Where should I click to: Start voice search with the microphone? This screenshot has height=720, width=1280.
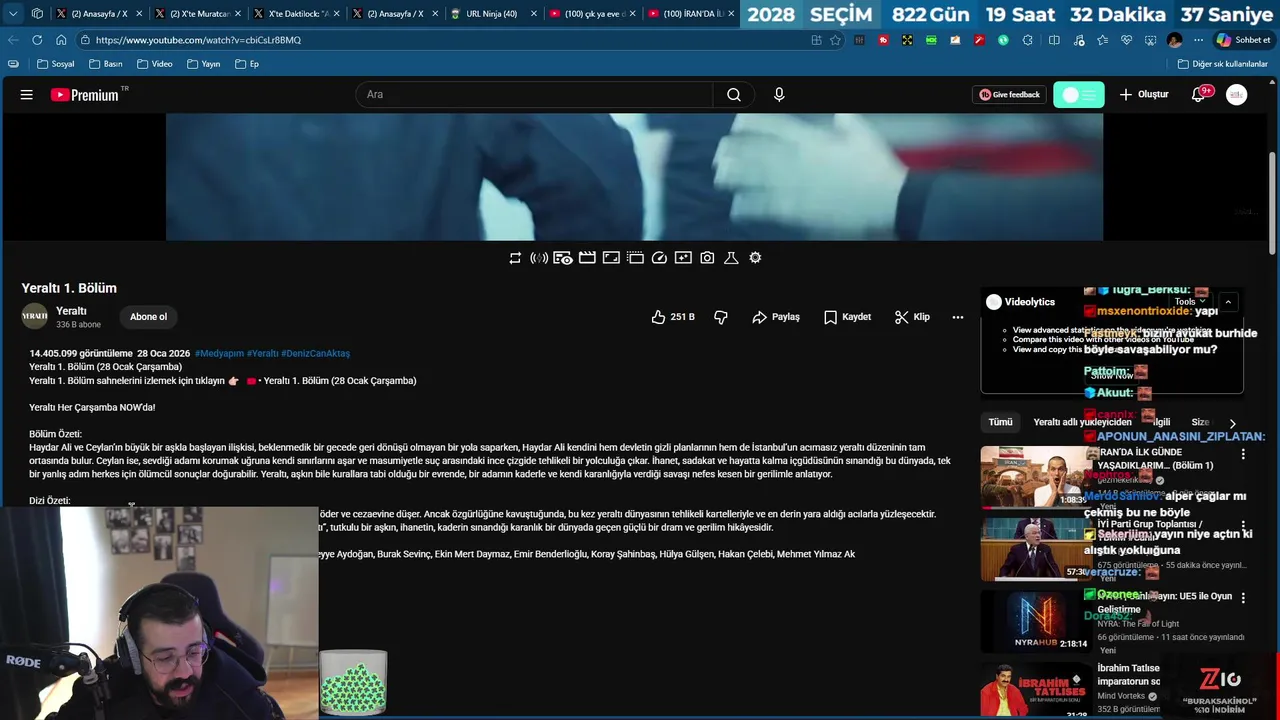[779, 95]
